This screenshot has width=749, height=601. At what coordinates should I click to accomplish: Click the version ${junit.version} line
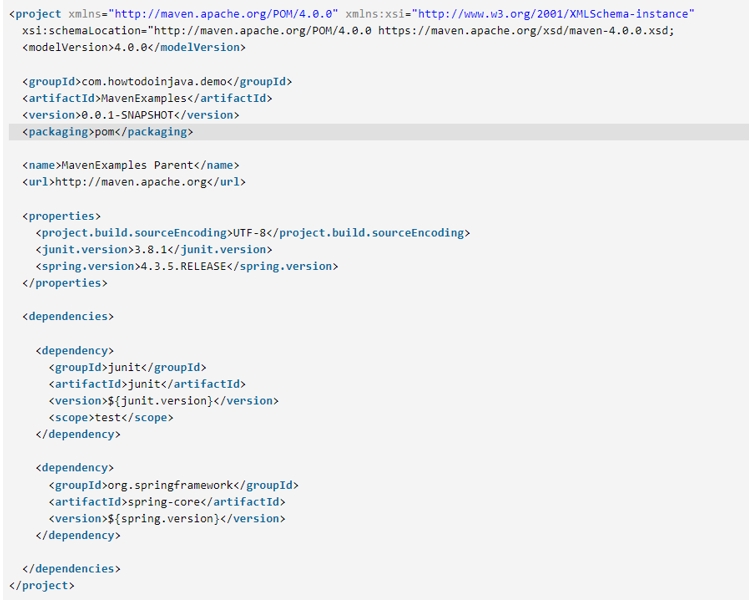[163, 401]
